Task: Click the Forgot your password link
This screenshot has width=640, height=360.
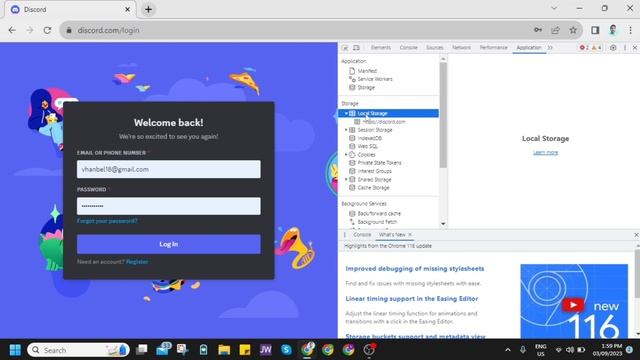Action: (x=107, y=221)
